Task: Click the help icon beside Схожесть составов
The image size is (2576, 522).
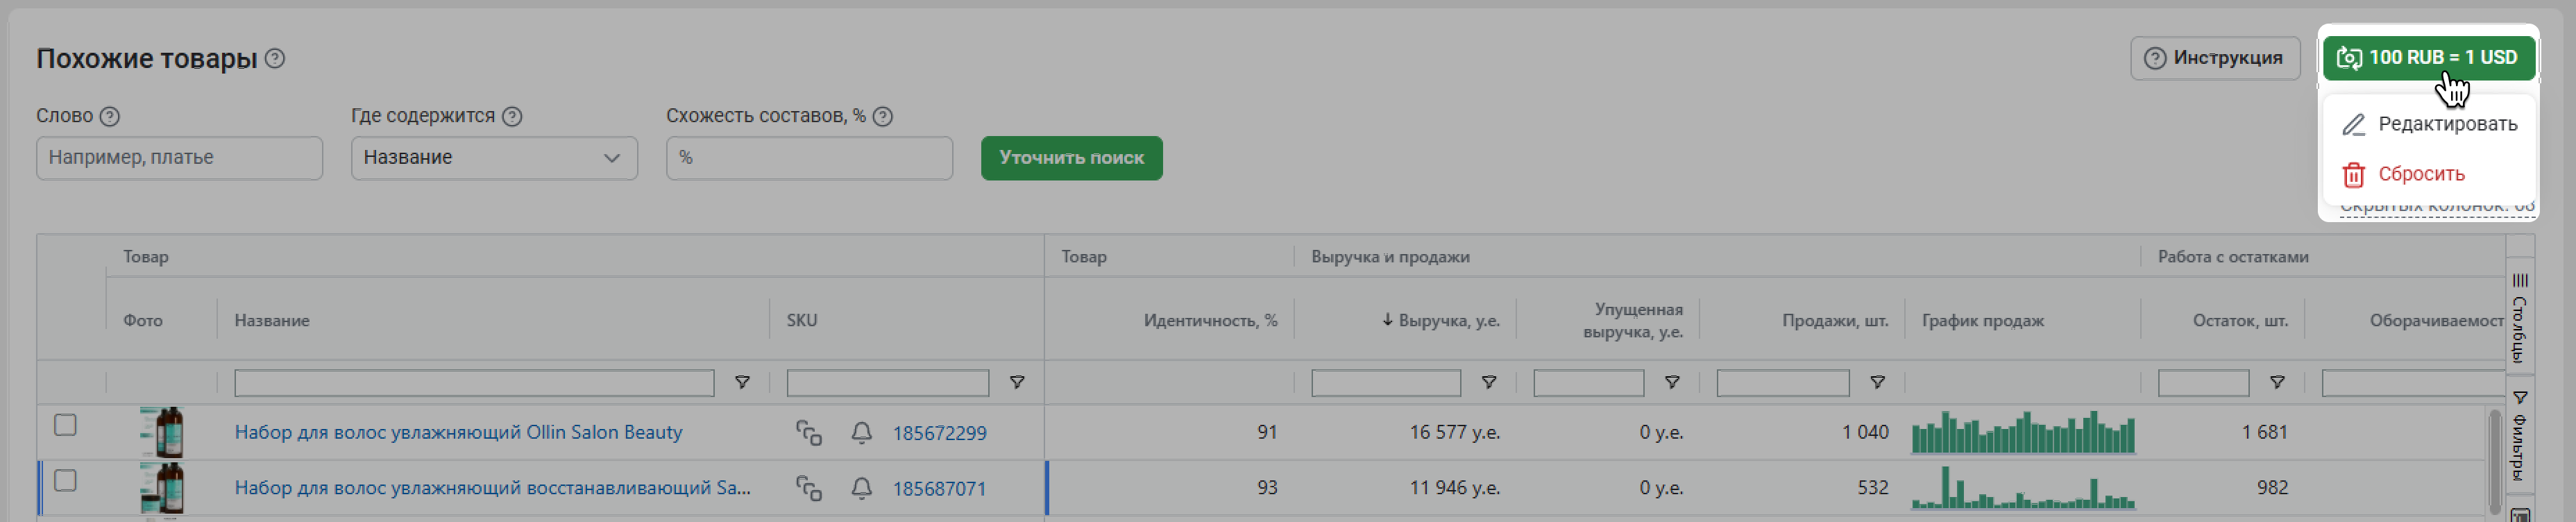Action: [882, 117]
